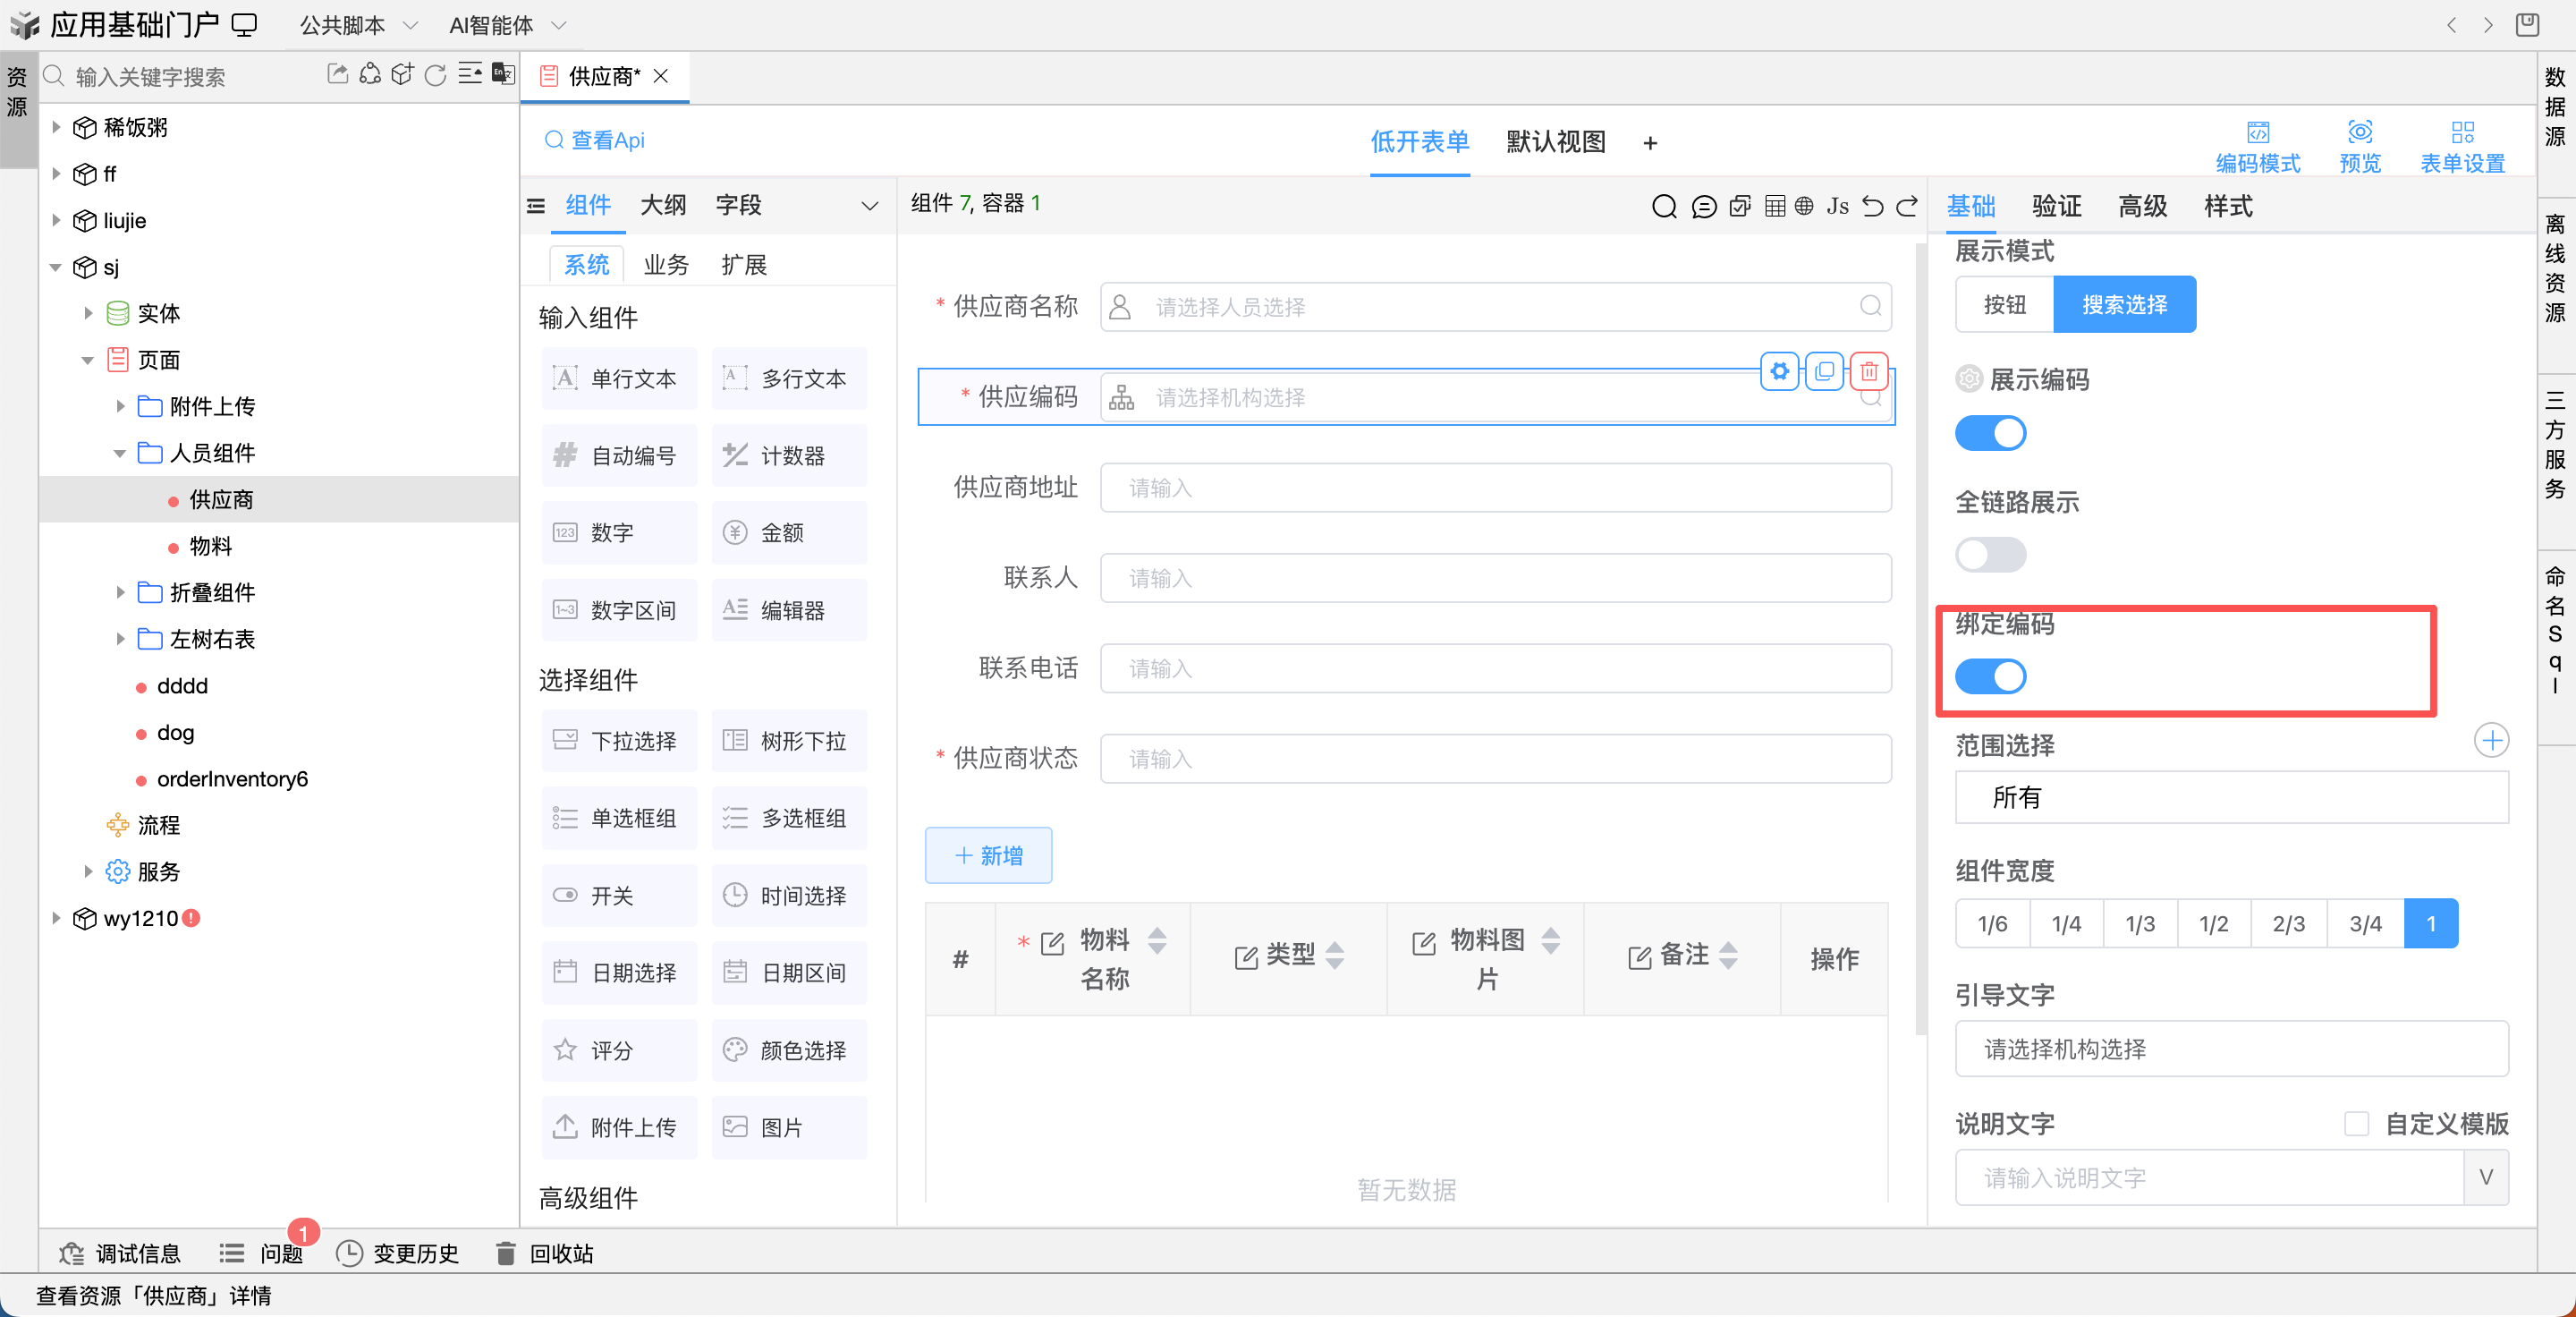This screenshot has width=2576, height=1317.
Task: Enable the 全链路展示 switch
Action: [1990, 554]
